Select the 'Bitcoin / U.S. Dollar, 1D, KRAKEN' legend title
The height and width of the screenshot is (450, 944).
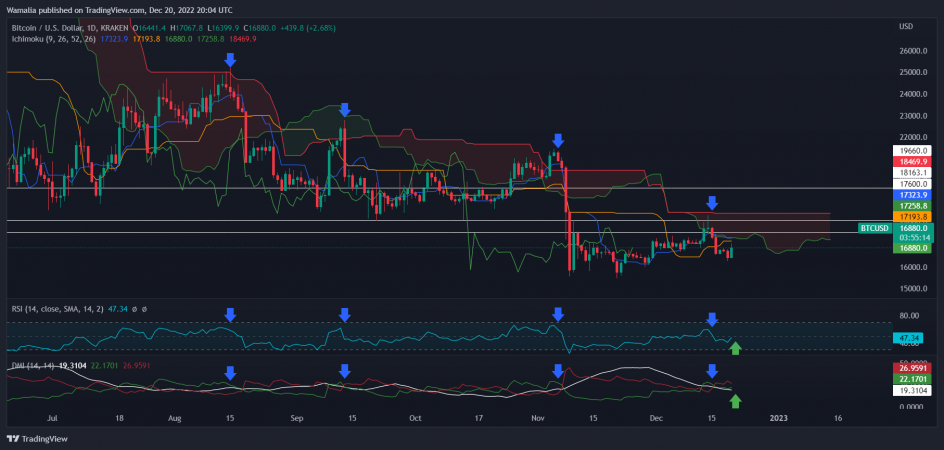pos(71,28)
